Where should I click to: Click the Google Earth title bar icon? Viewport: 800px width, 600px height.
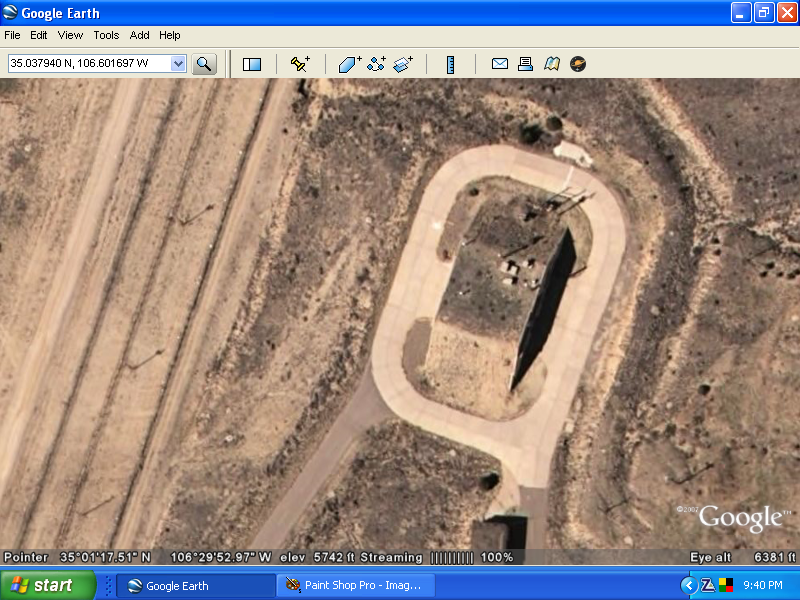click(x=10, y=12)
